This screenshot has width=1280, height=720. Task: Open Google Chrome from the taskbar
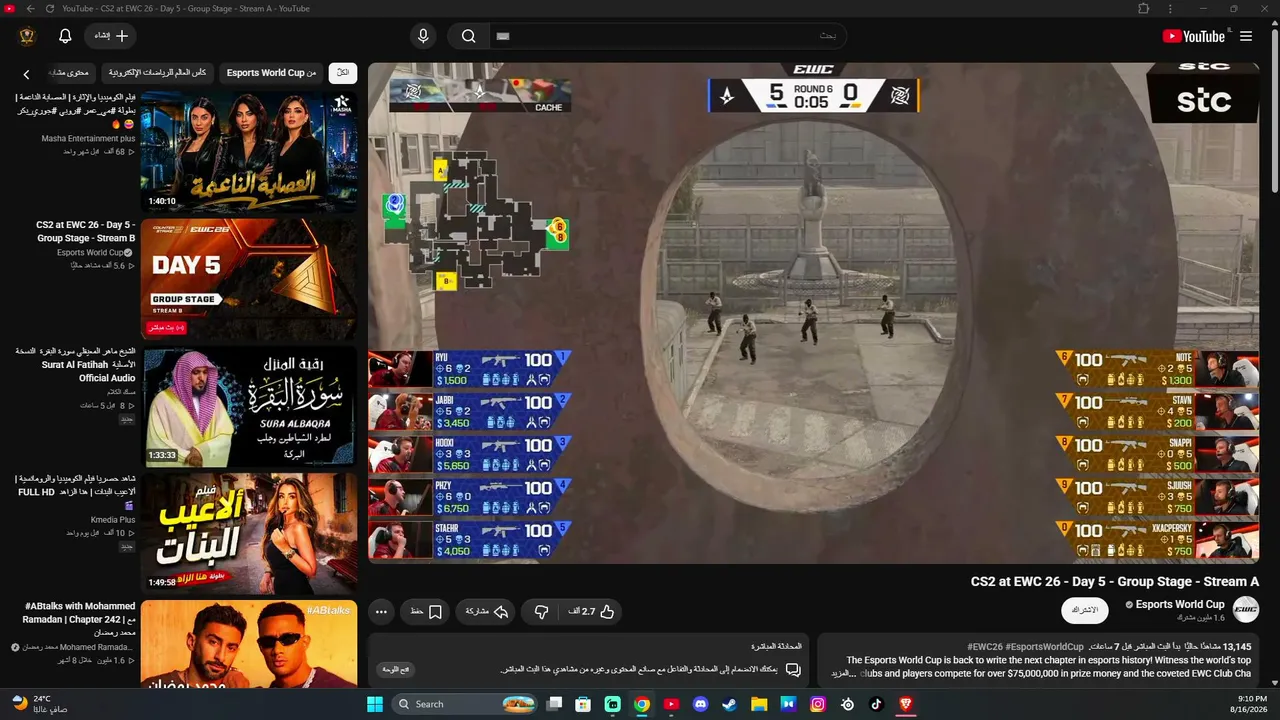point(642,704)
